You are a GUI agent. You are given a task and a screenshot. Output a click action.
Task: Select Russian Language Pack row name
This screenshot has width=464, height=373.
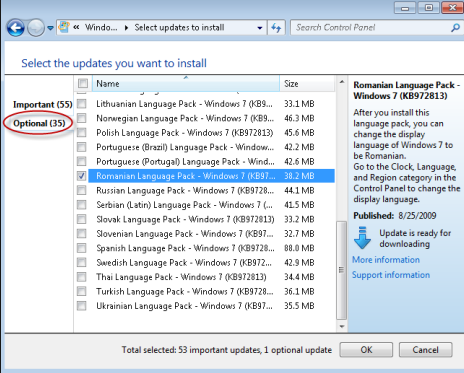tap(185, 190)
